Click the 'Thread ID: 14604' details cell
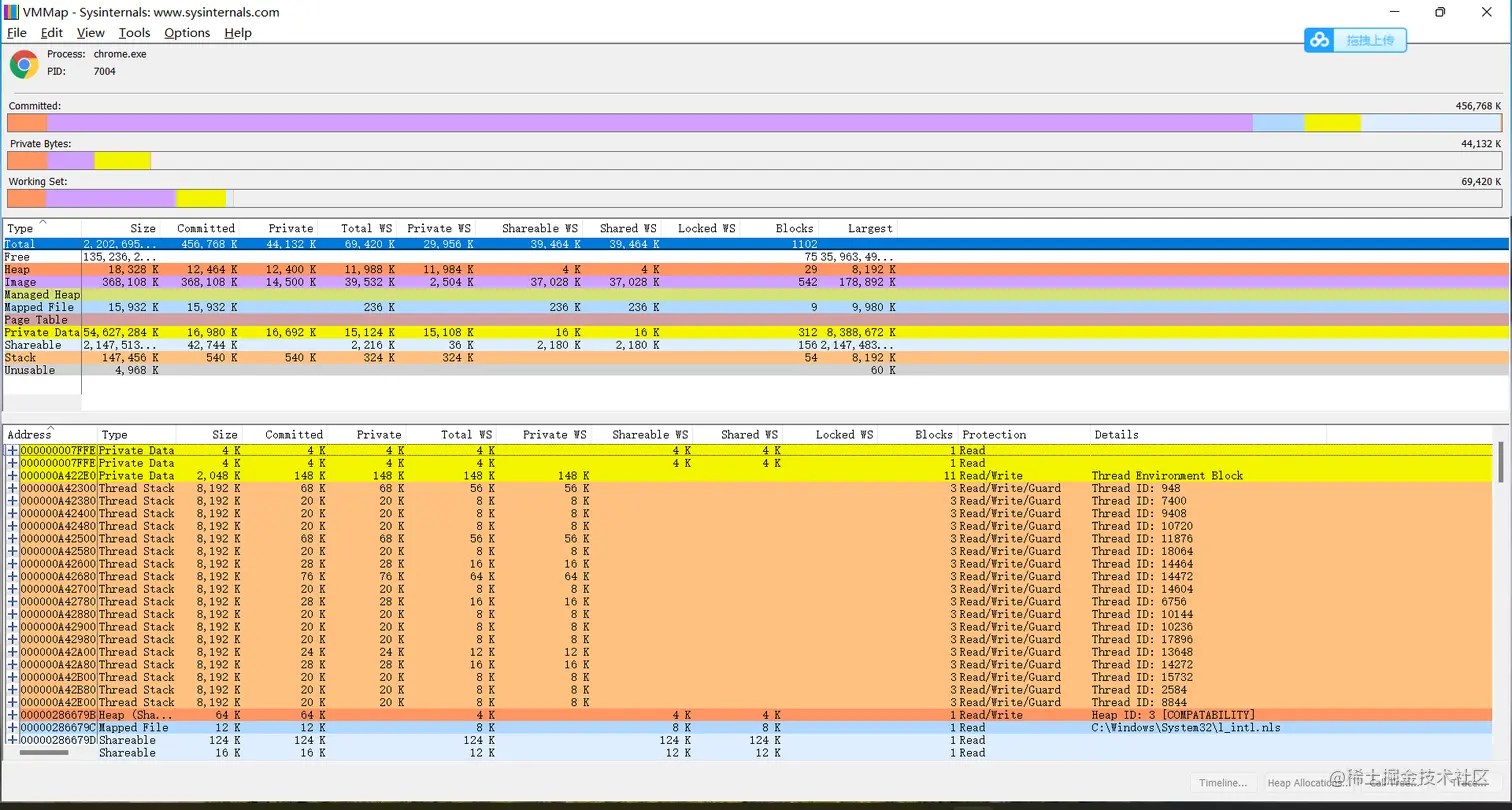 (x=1143, y=589)
